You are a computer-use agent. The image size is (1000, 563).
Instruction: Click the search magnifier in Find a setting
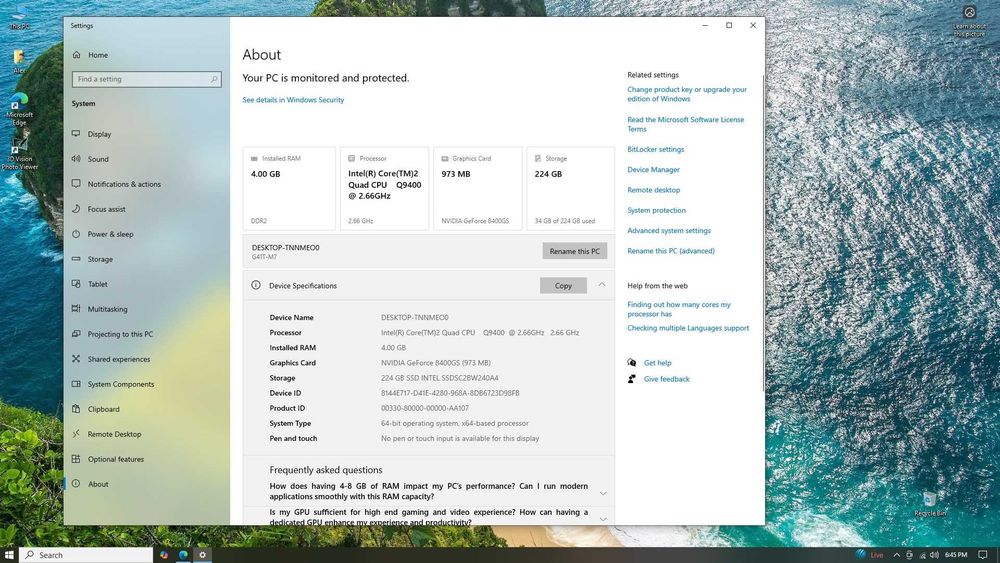[x=214, y=79]
